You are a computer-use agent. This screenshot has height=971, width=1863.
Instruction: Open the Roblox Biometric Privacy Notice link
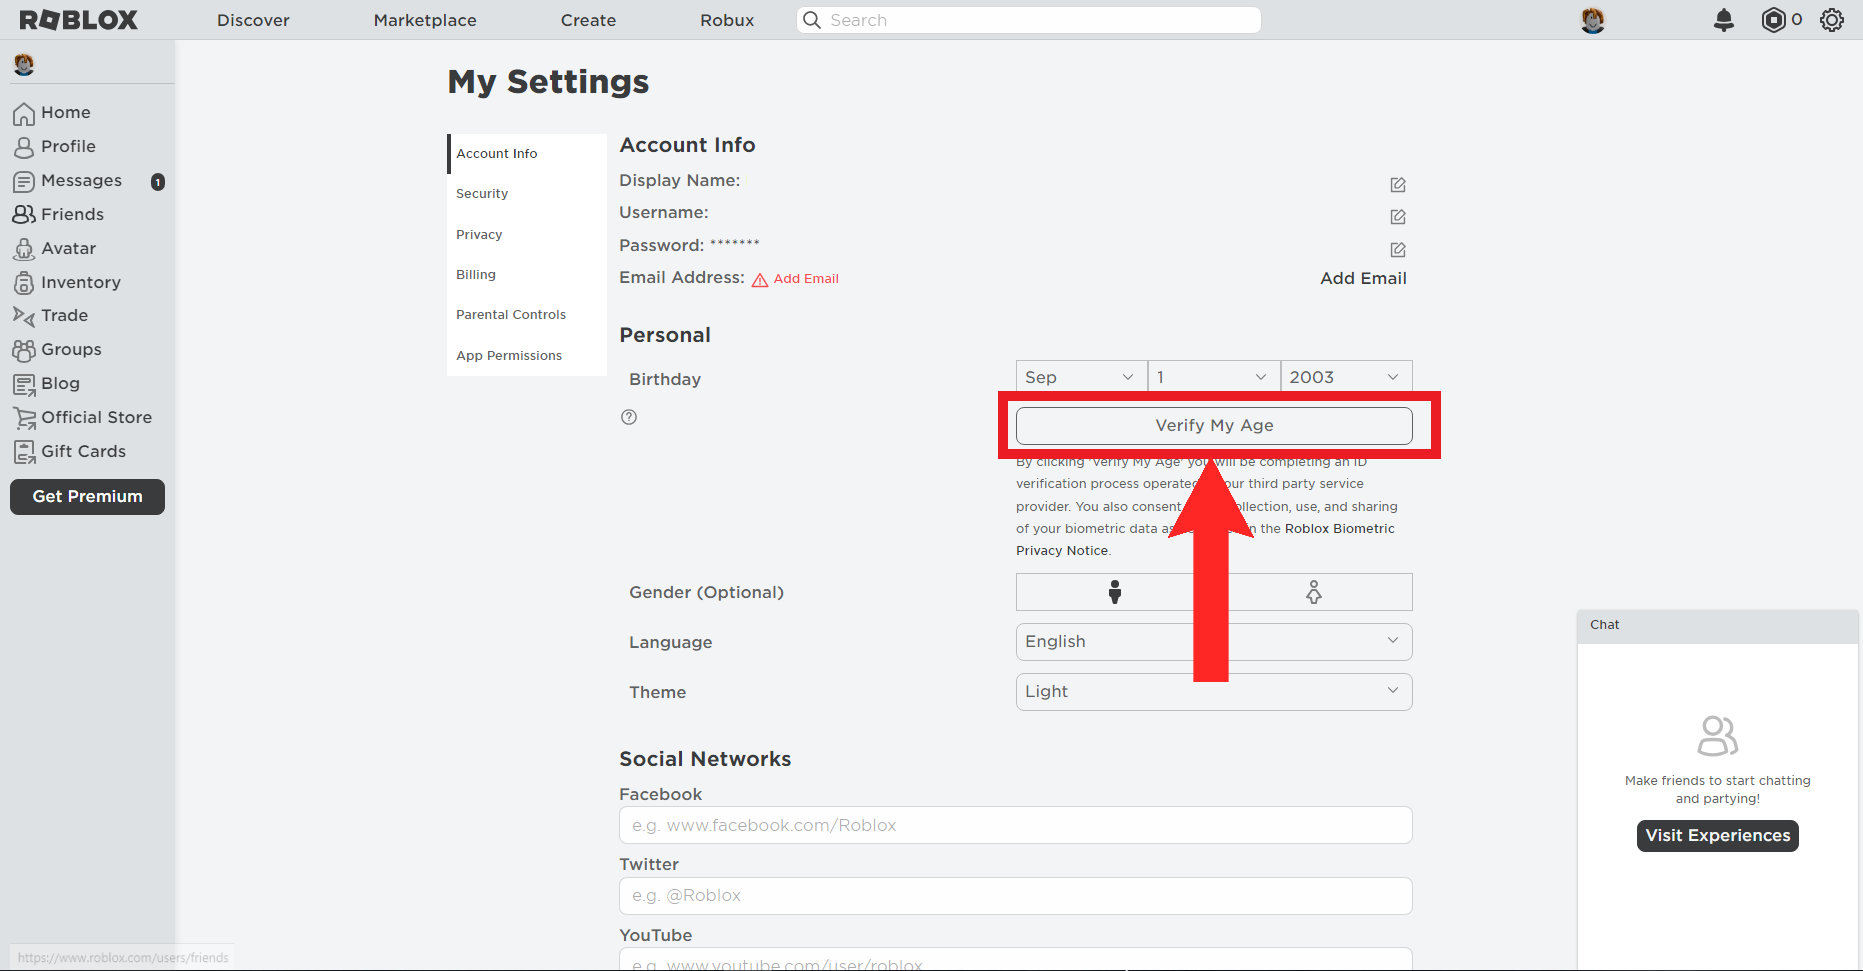[x=1205, y=540]
